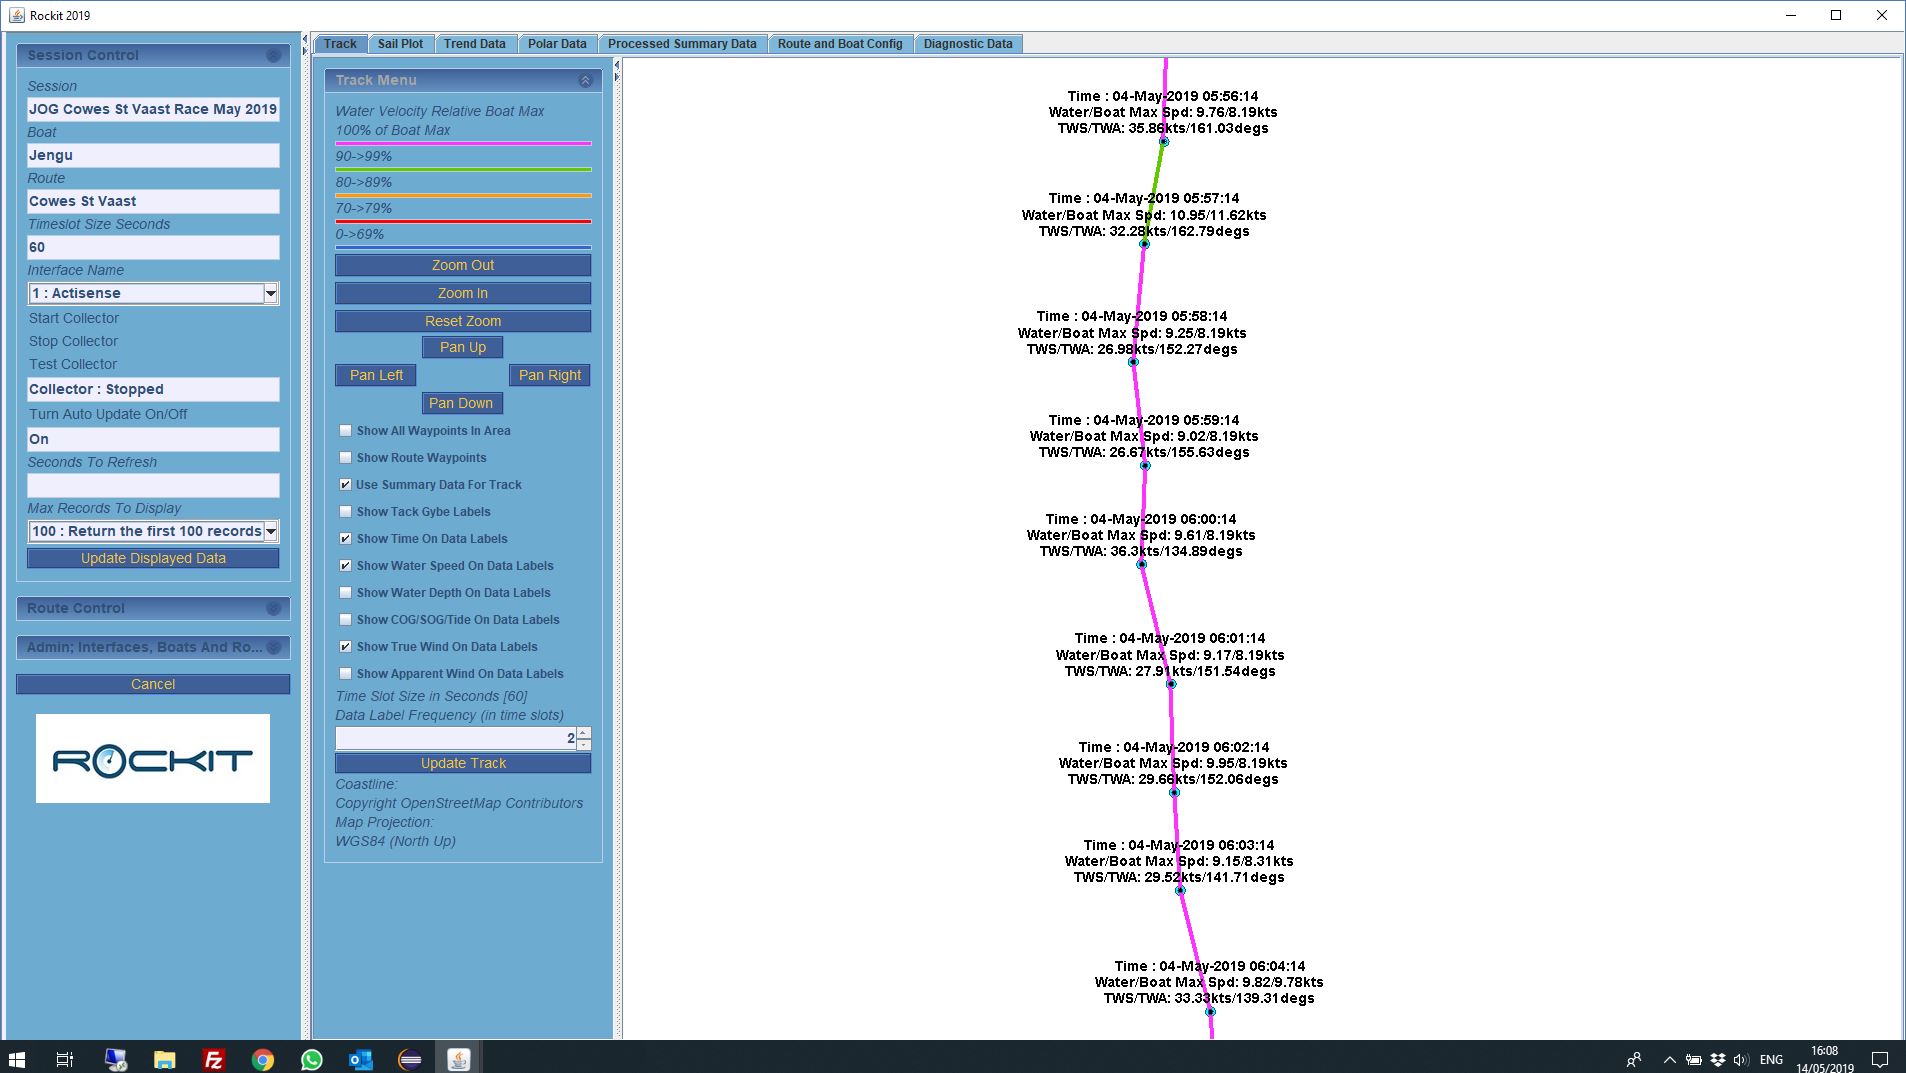Open WhatsApp from the taskbar
The width and height of the screenshot is (1906, 1073).
[312, 1059]
